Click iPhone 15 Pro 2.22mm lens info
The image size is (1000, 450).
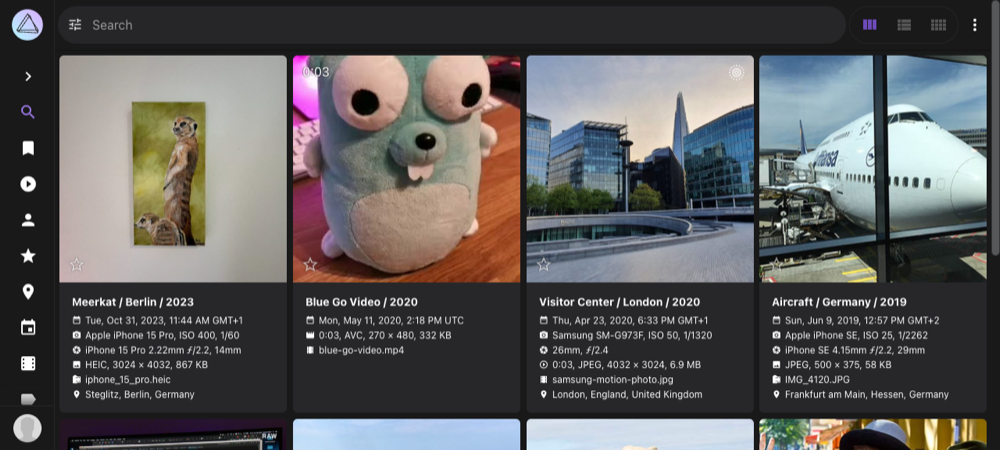point(163,350)
